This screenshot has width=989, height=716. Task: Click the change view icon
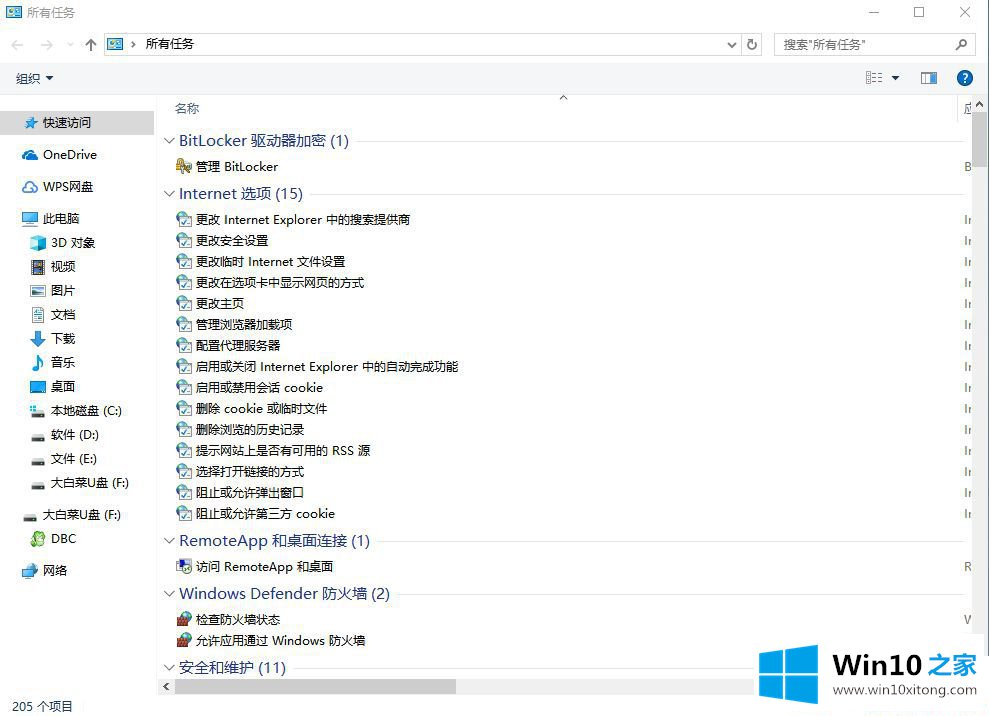point(874,78)
